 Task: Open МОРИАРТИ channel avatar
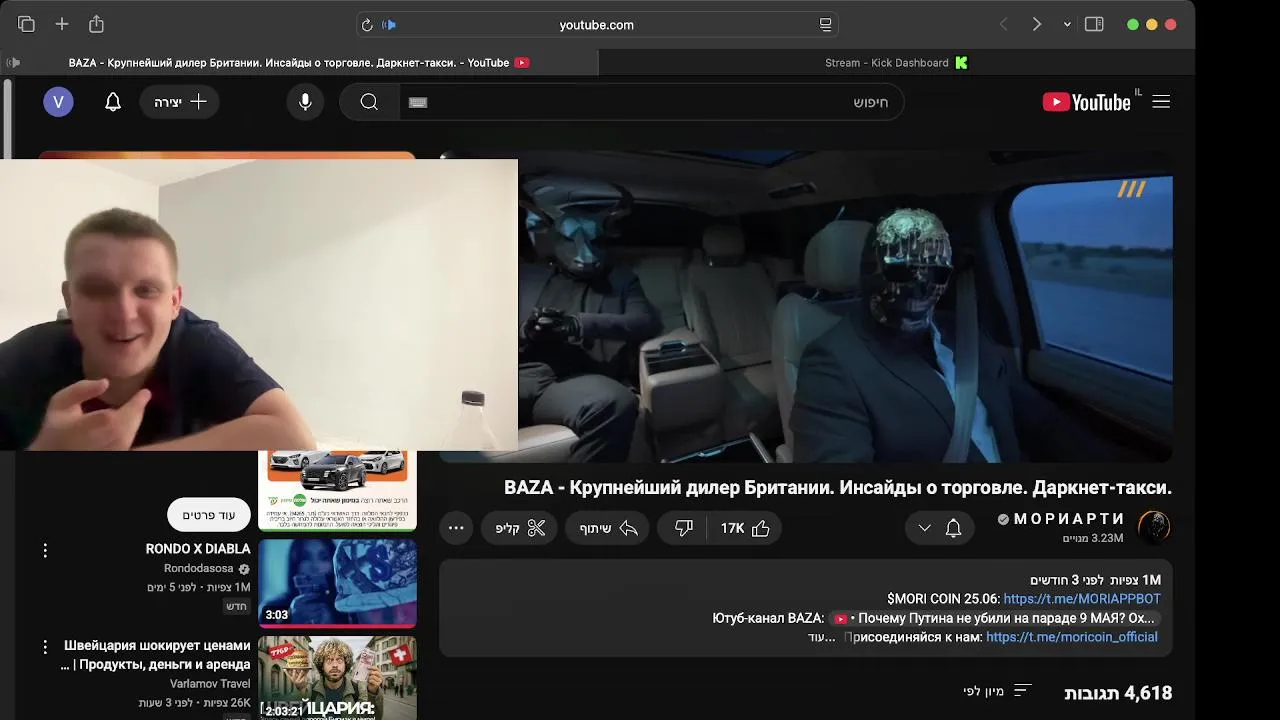click(1154, 527)
